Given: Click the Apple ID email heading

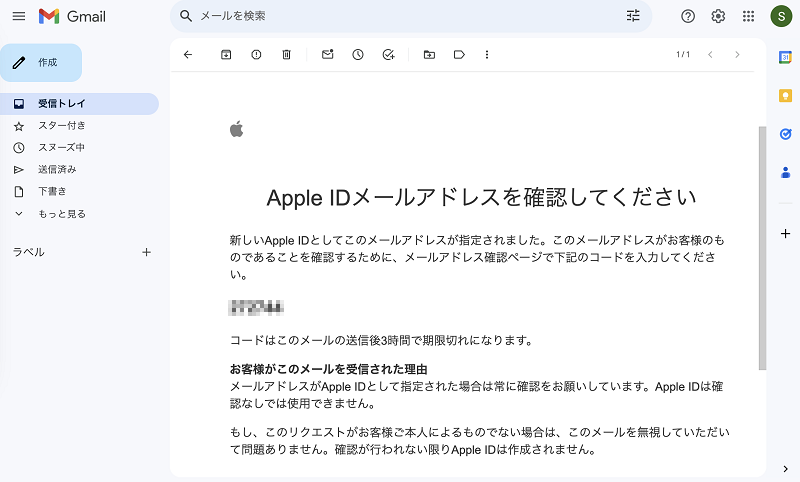Looking at the screenshot, I should (481, 198).
